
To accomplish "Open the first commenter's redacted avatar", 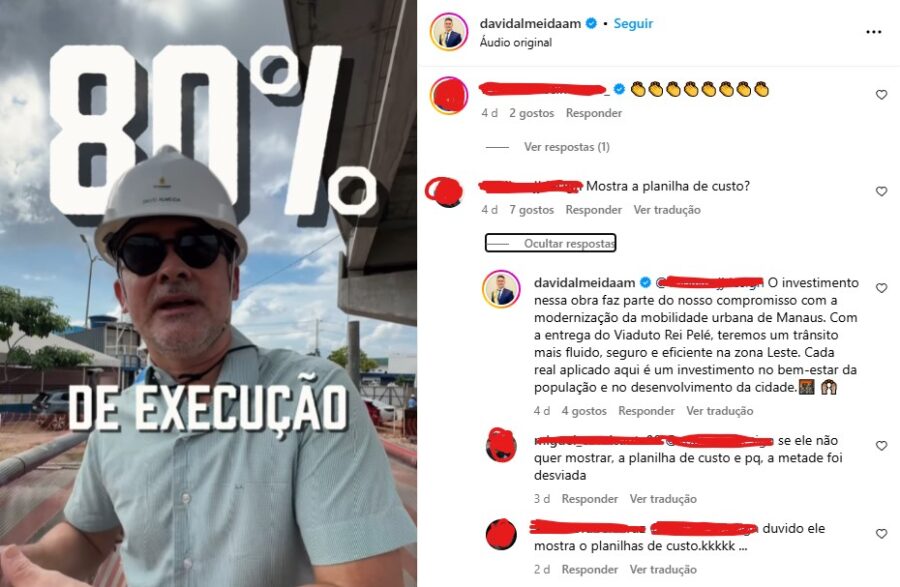I will (x=449, y=95).
